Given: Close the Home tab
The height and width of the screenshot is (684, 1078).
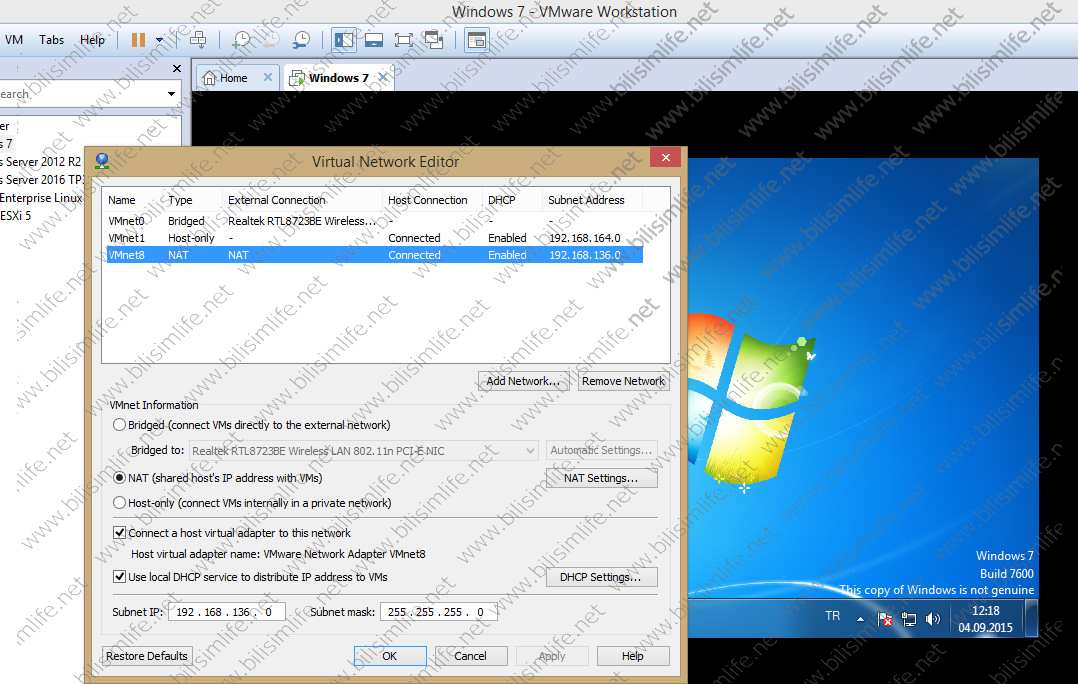Looking at the screenshot, I should point(268,78).
